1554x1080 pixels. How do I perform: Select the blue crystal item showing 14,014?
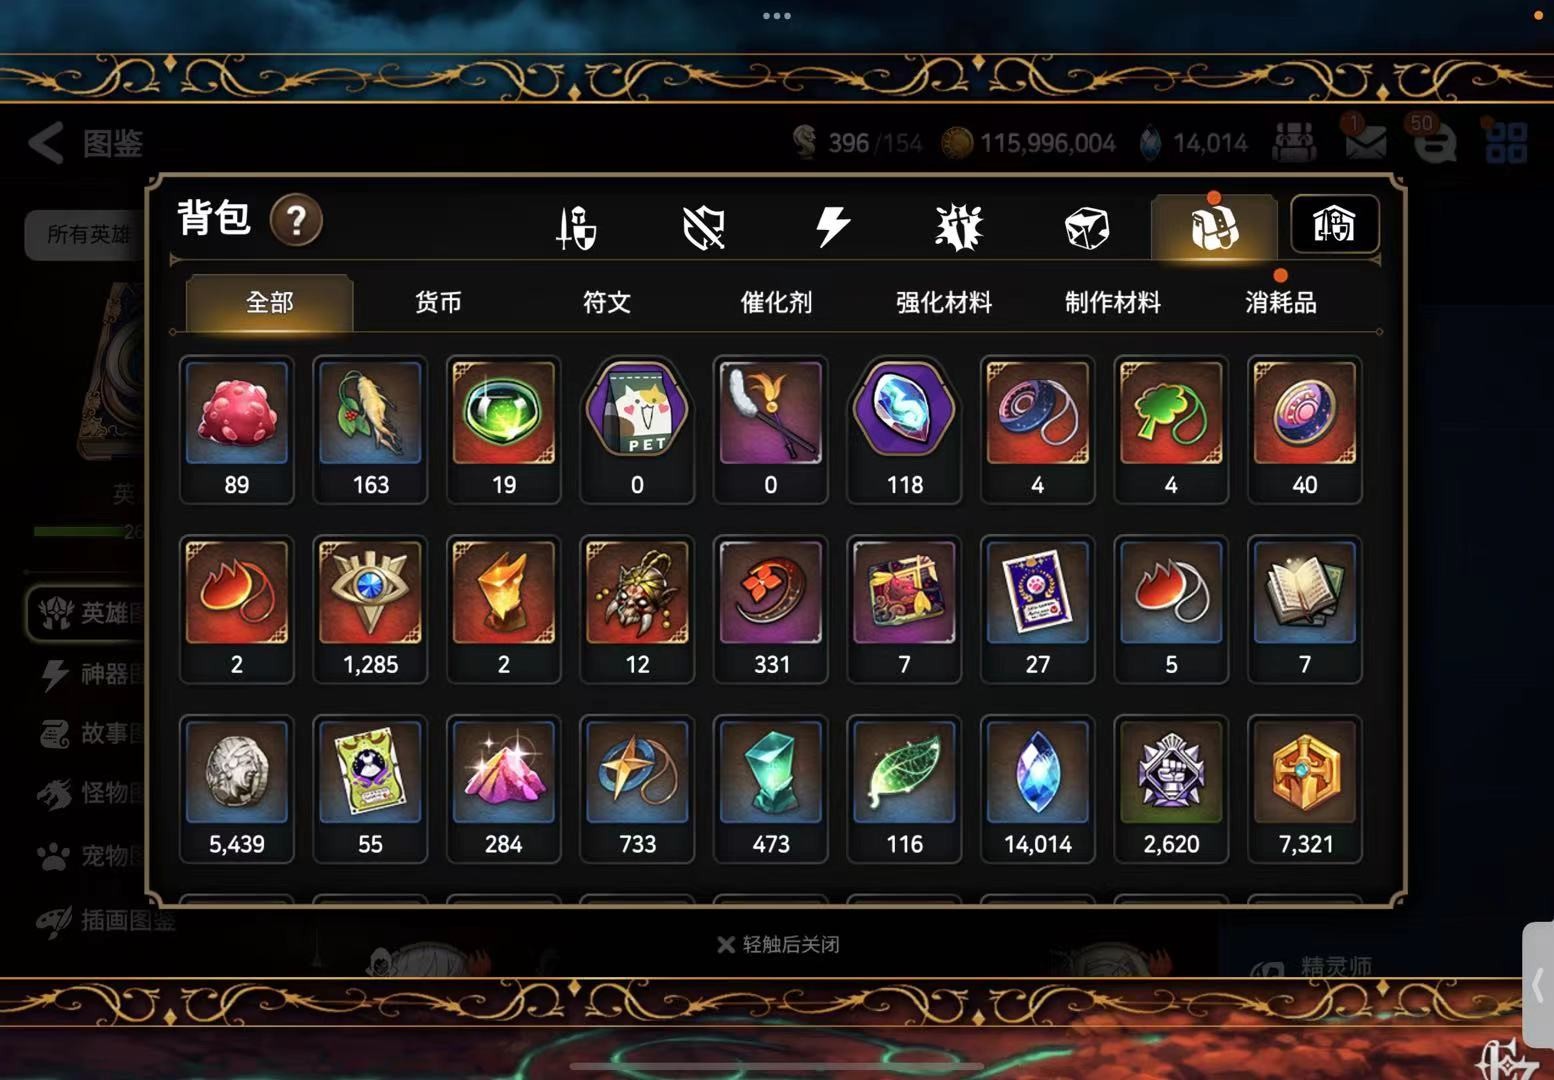coord(1038,789)
